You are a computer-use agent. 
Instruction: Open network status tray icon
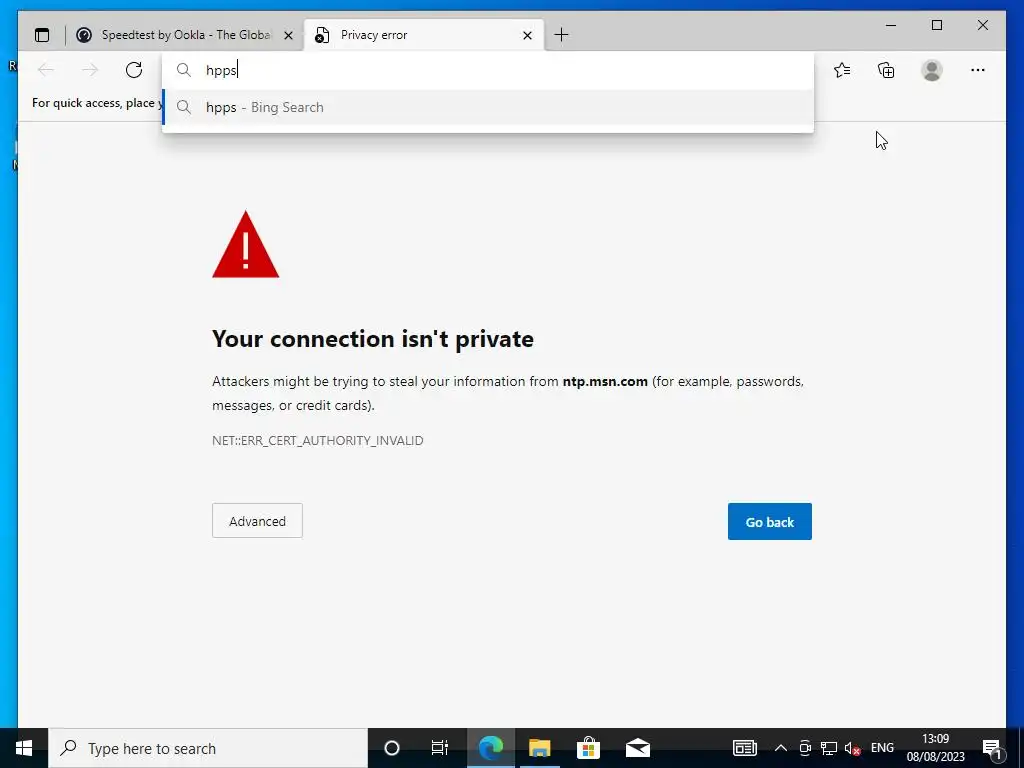pos(829,748)
